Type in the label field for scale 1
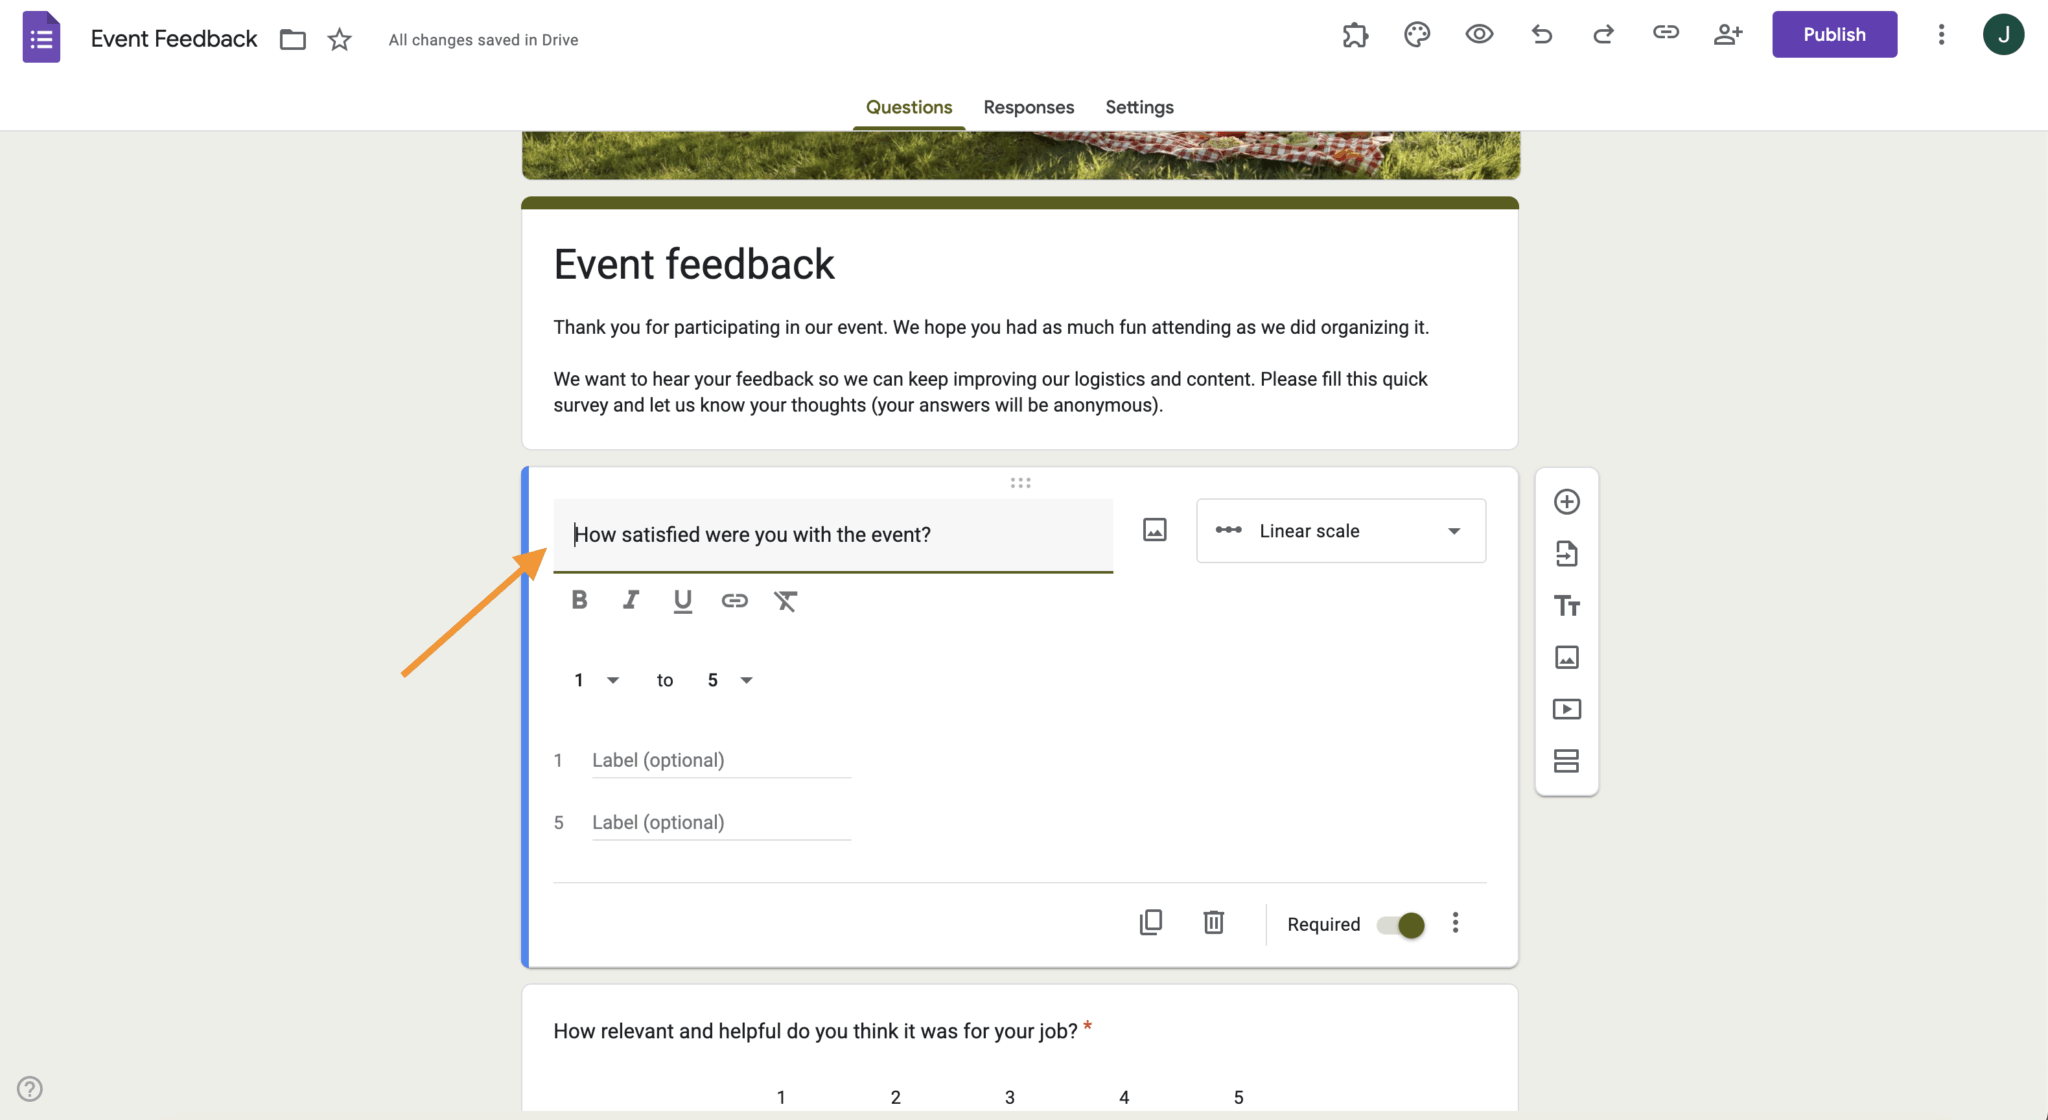The image size is (2048, 1120). click(720, 760)
